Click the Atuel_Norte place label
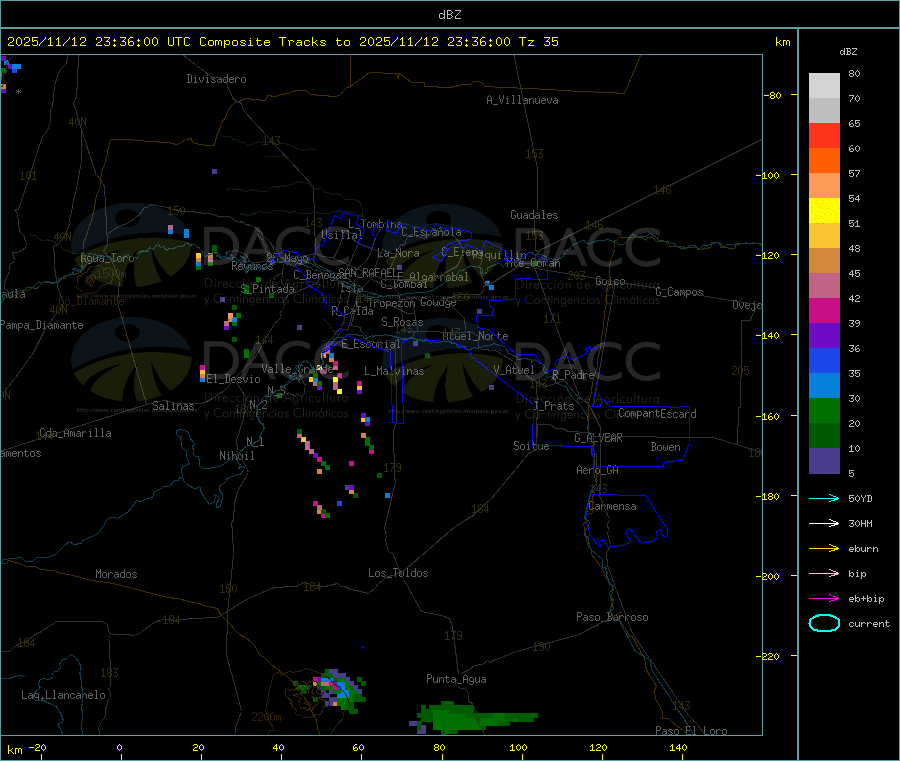The image size is (900, 761). click(475, 336)
